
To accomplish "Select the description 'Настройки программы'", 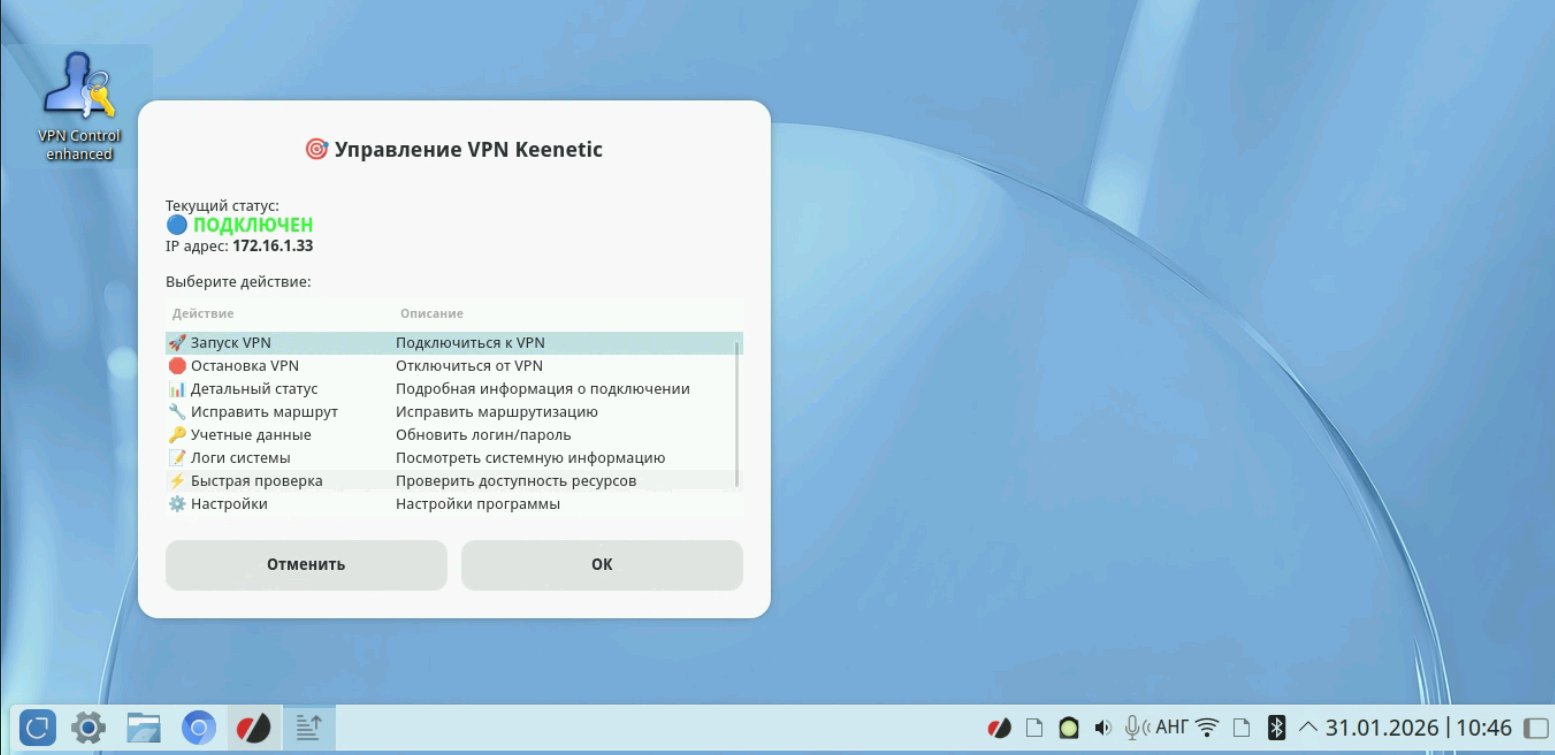I will [478, 504].
